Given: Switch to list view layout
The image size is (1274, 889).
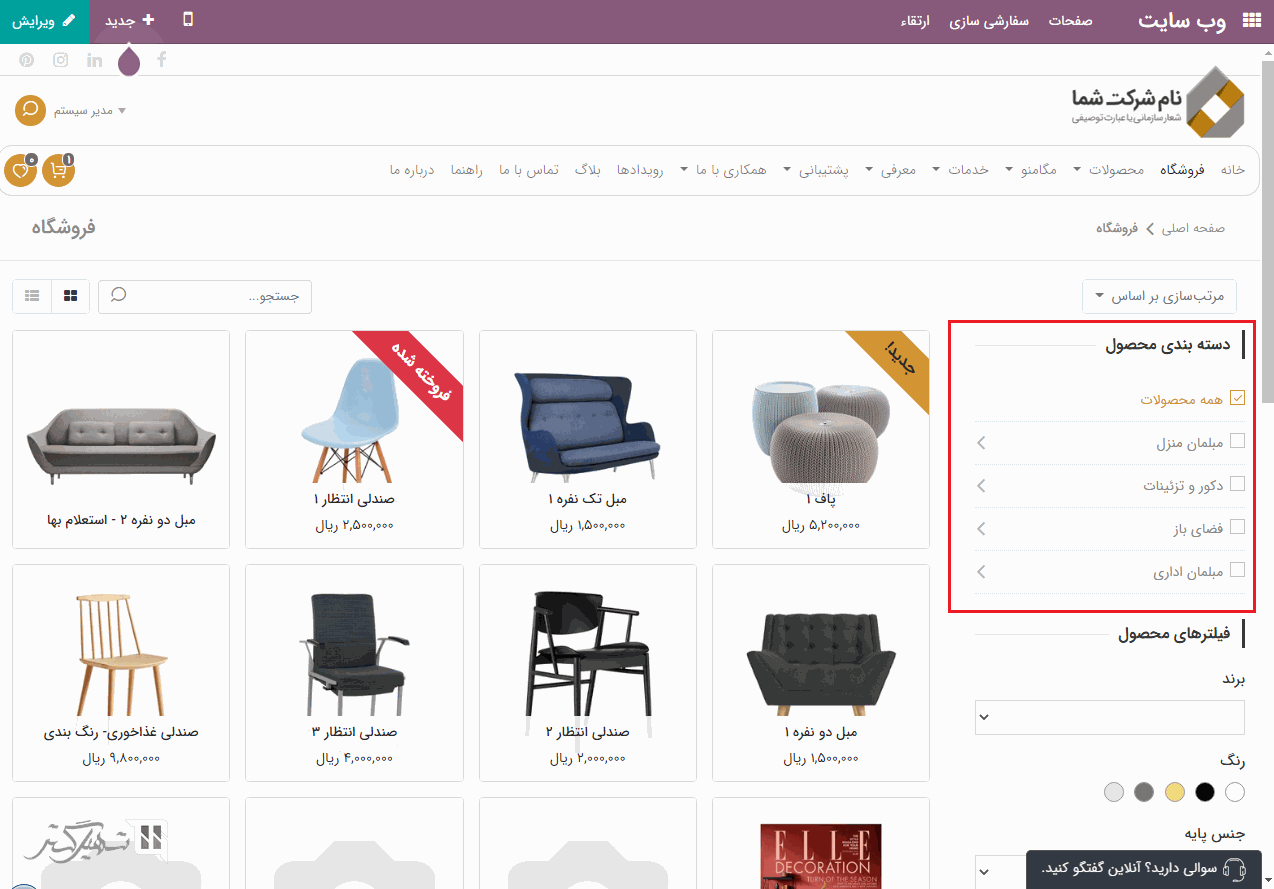Looking at the screenshot, I should coord(32,296).
